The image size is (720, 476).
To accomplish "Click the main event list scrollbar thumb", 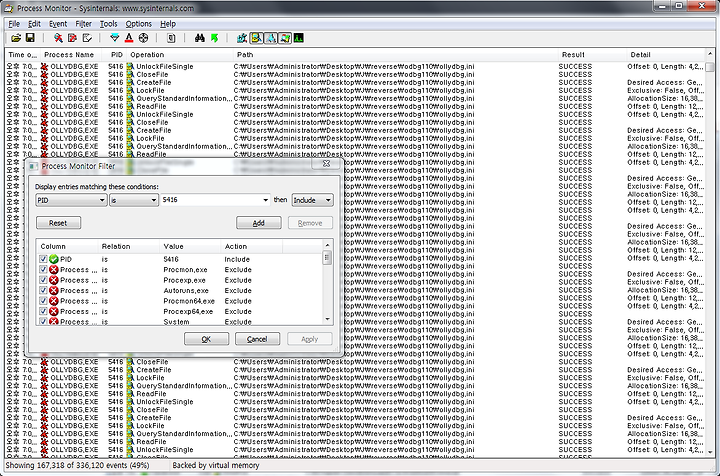I will click(710, 67).
